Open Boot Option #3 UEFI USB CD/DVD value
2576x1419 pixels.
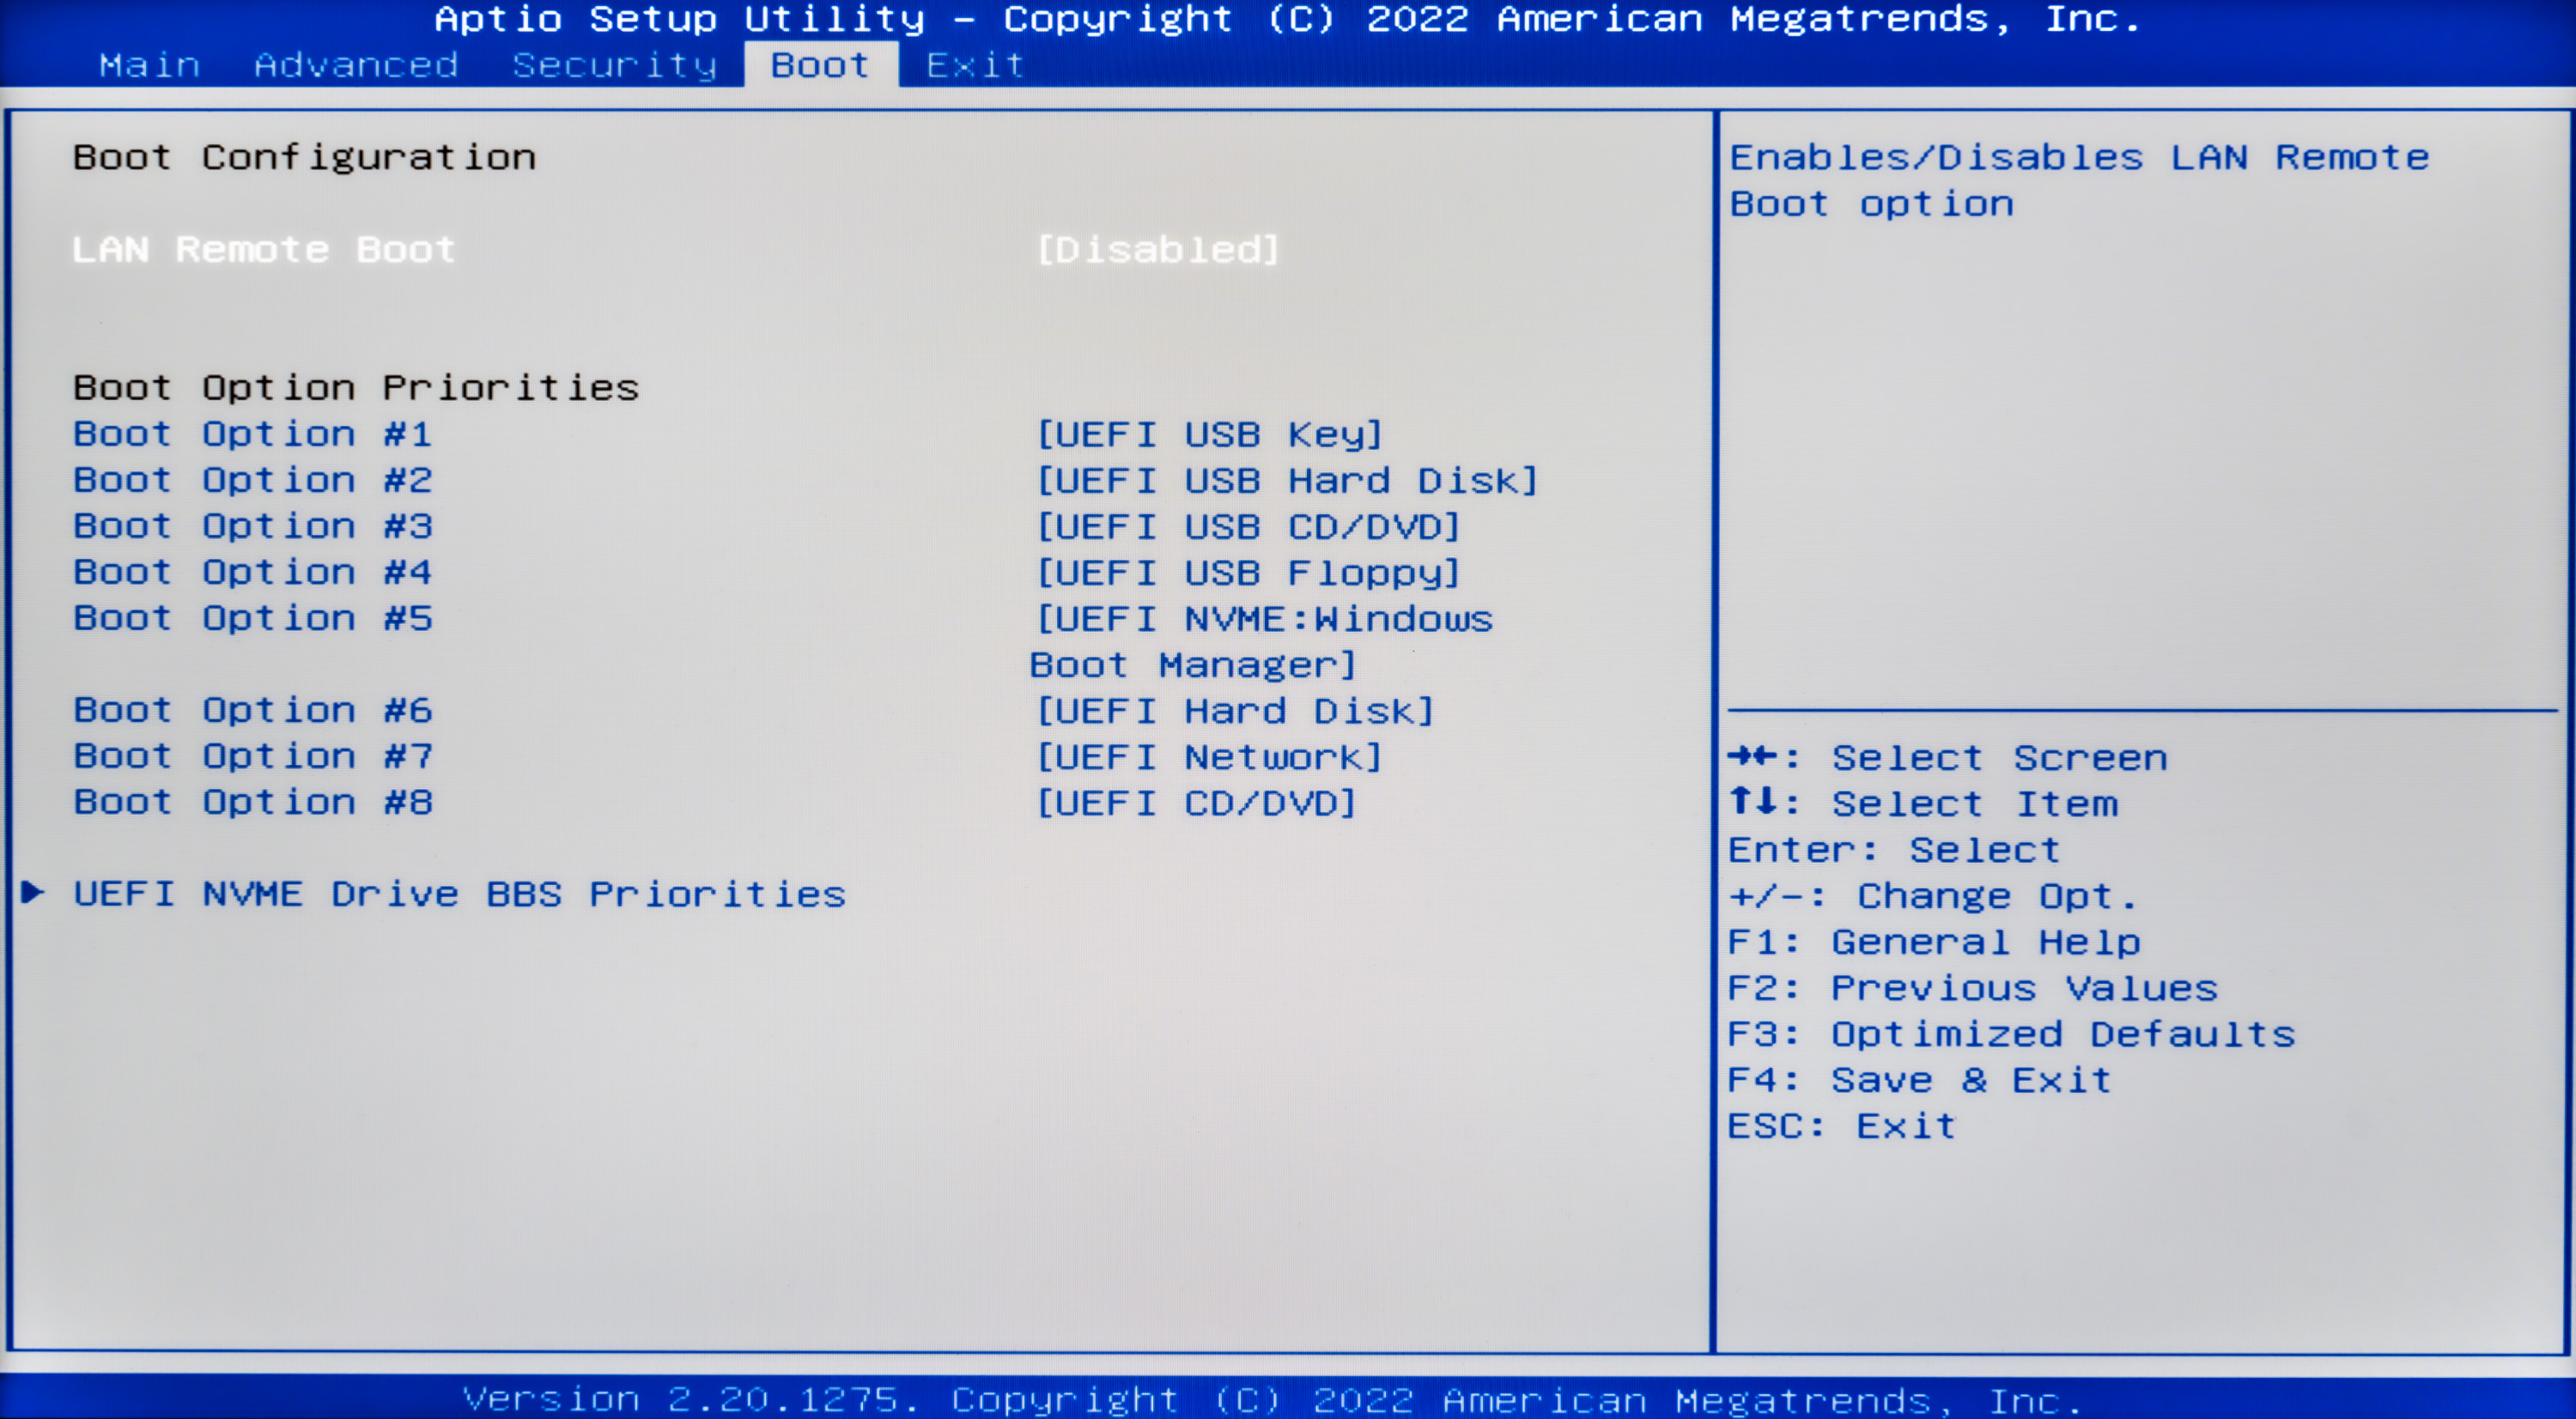1248,526
